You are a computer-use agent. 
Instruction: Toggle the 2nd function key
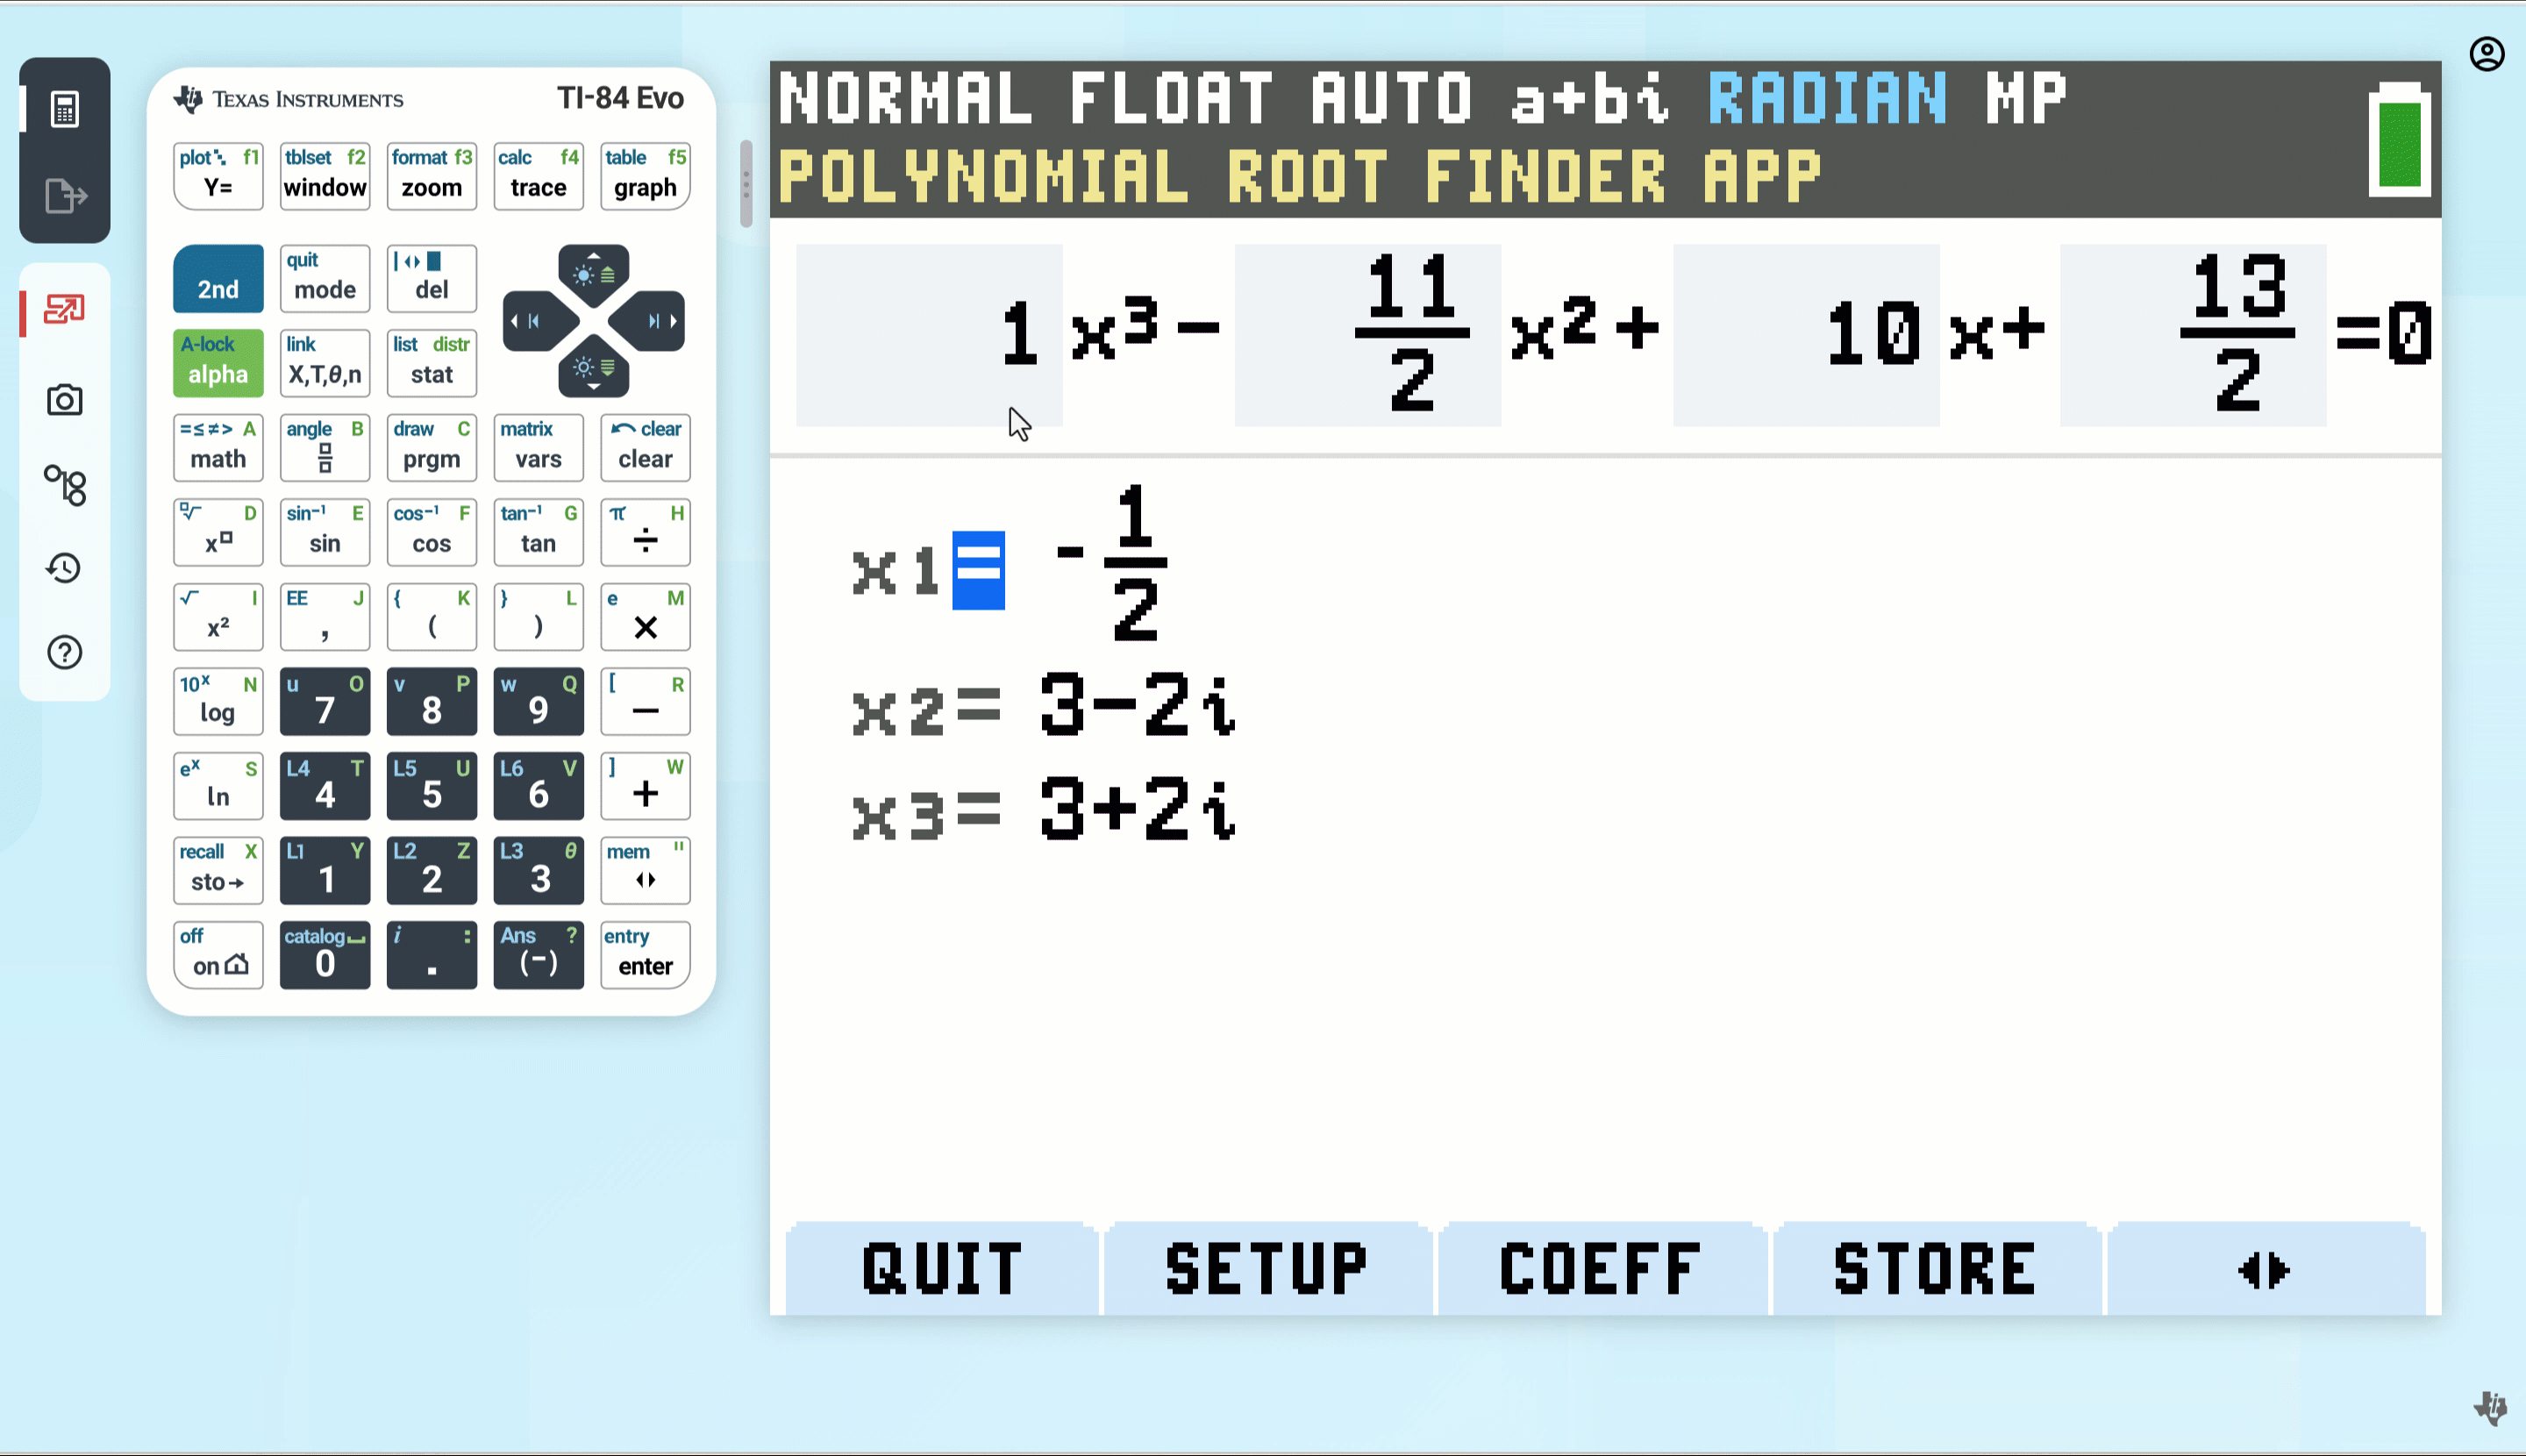pos(218,278)
